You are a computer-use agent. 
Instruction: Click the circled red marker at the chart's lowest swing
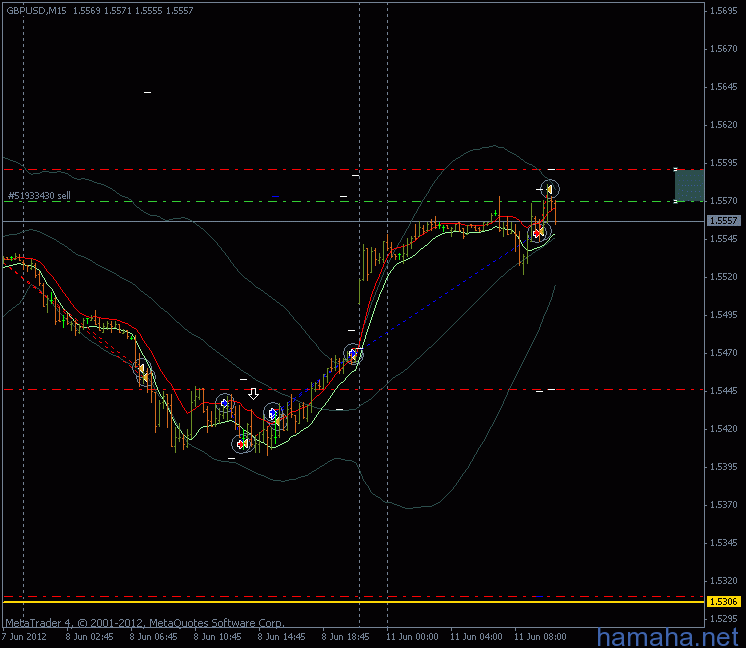point(242,444)
